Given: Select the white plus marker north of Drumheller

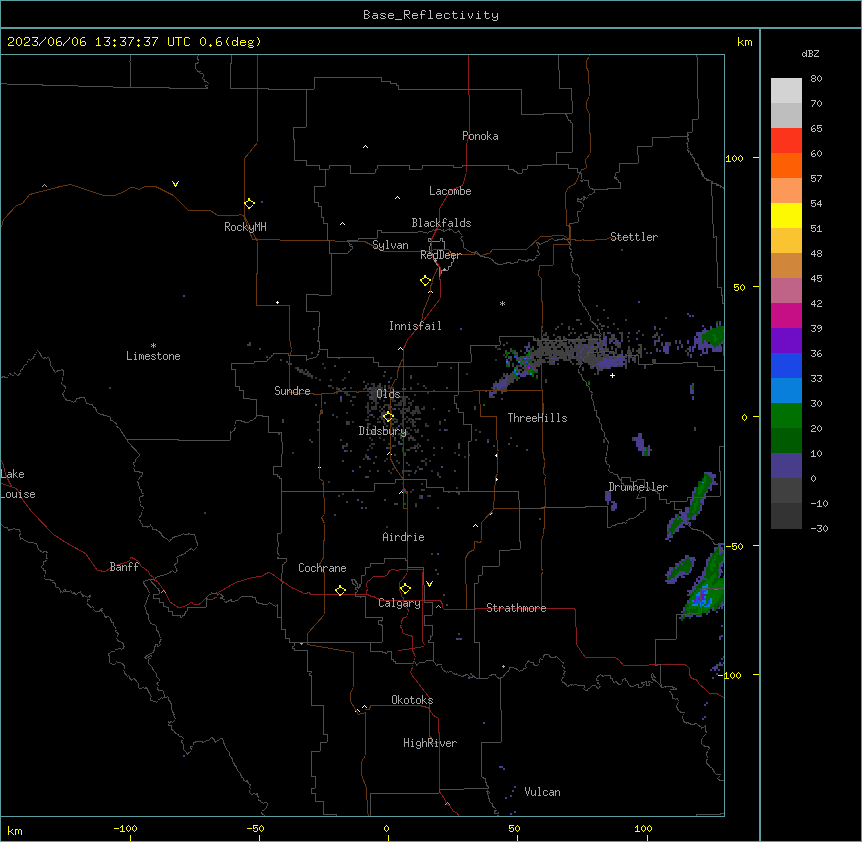Looking at the screenshot, I should tap(612, 375).
